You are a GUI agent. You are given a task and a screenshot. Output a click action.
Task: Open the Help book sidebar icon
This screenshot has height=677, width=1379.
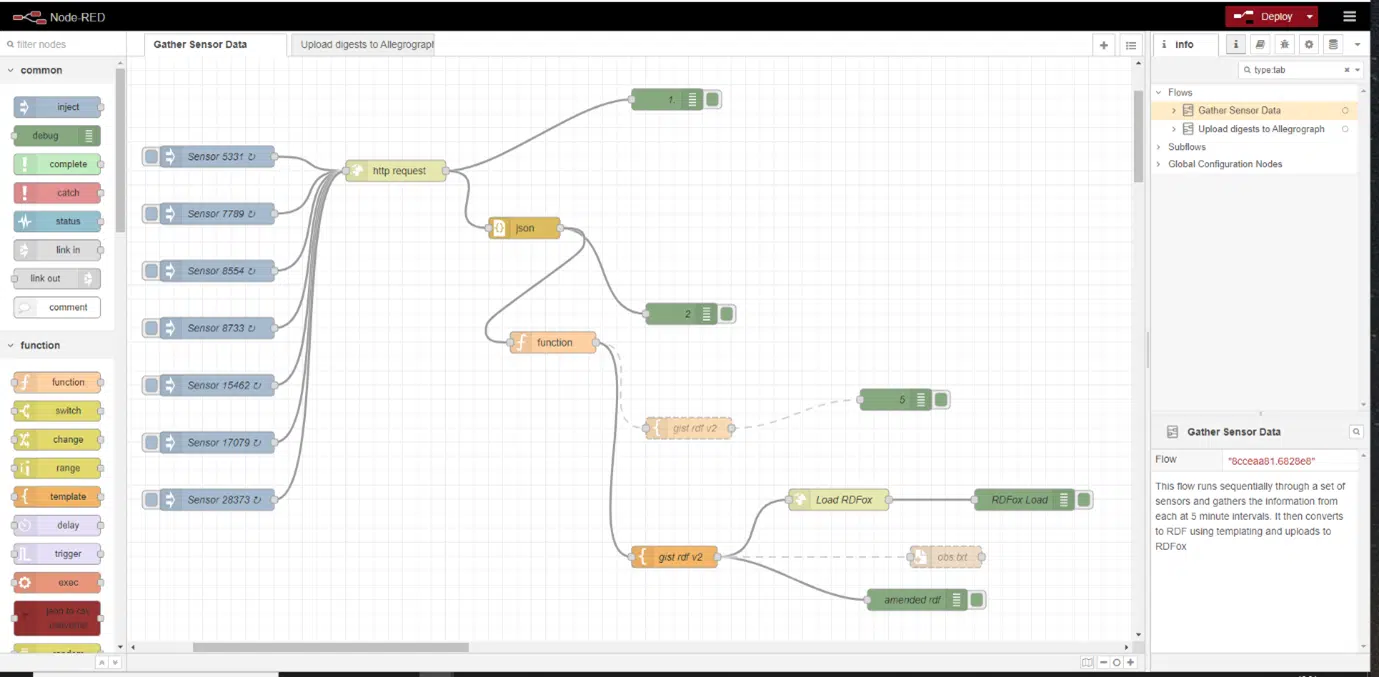click(1261, 44)
